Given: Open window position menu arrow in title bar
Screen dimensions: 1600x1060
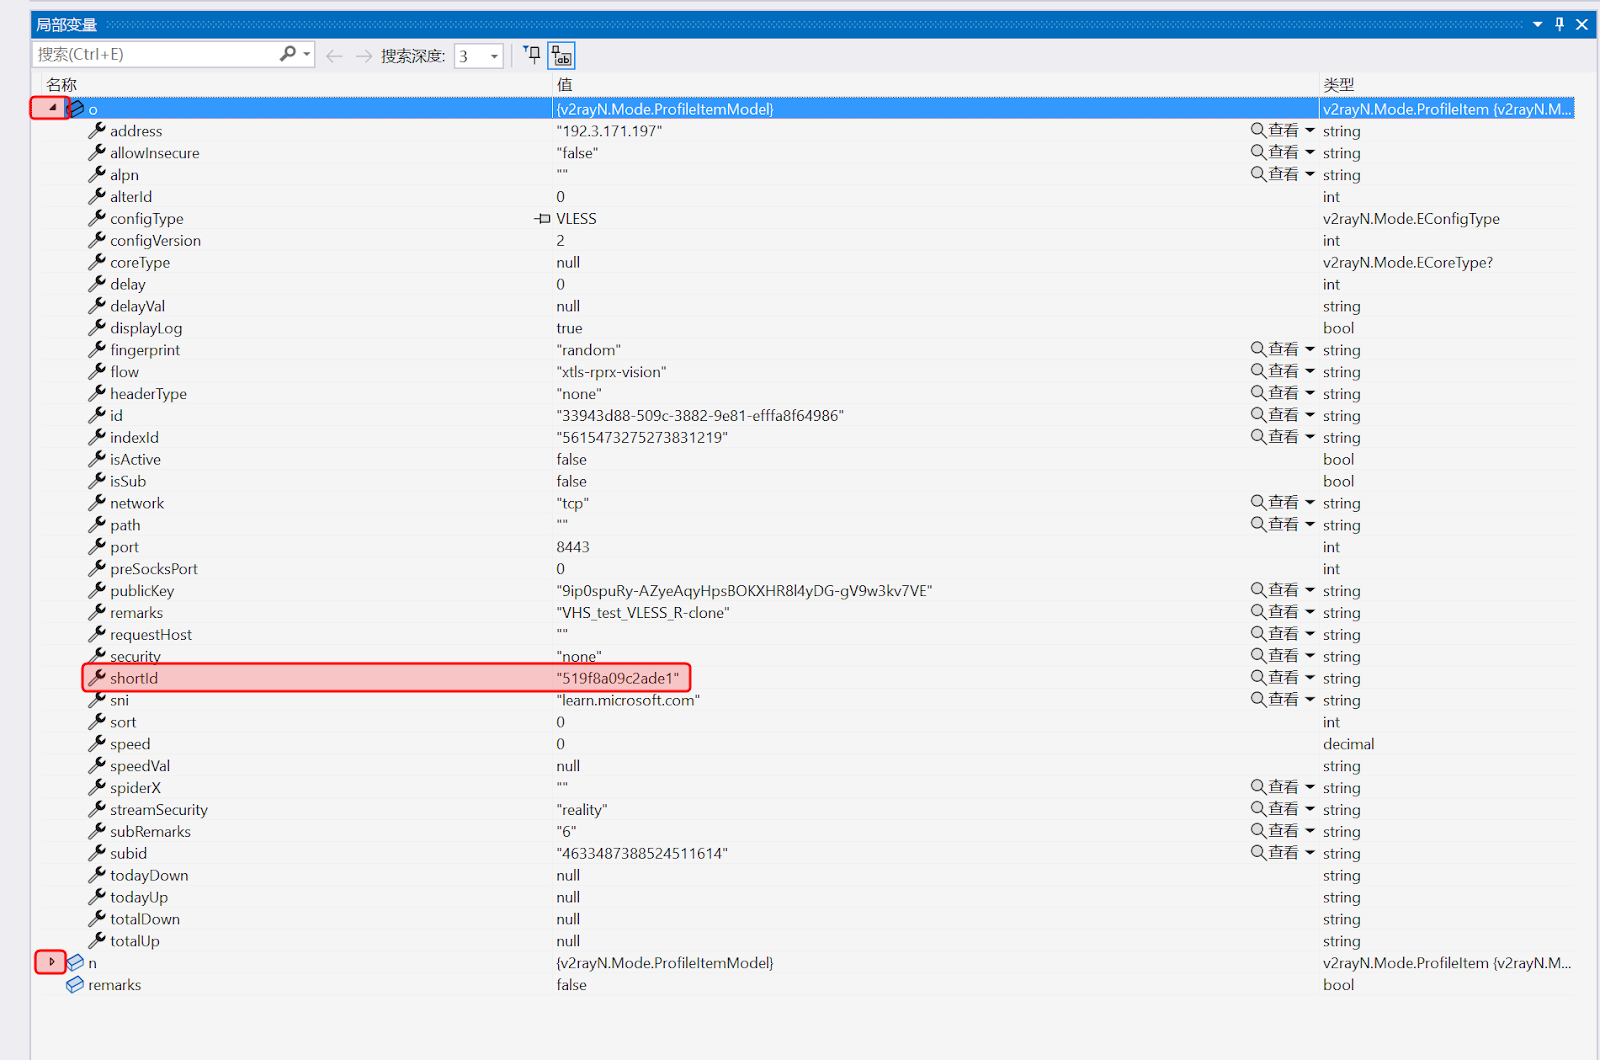Looking at the screenshot, I should [1537, 24].
